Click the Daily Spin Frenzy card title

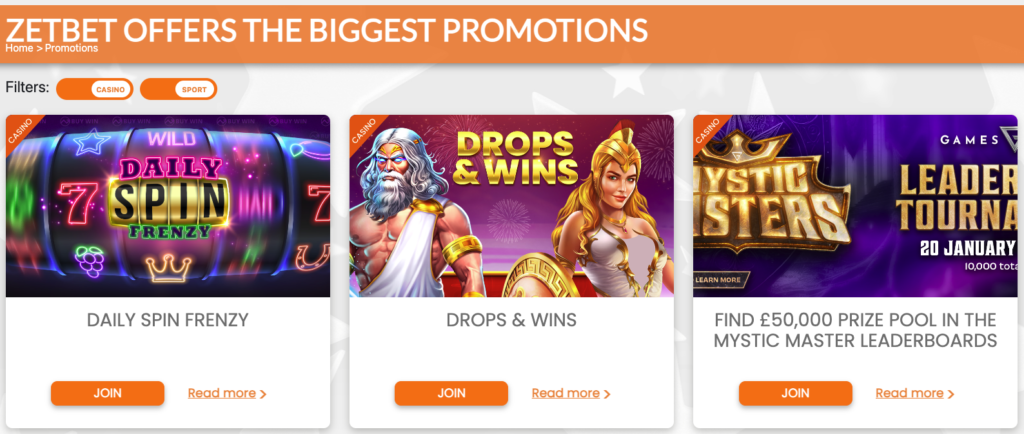(168, 320)
